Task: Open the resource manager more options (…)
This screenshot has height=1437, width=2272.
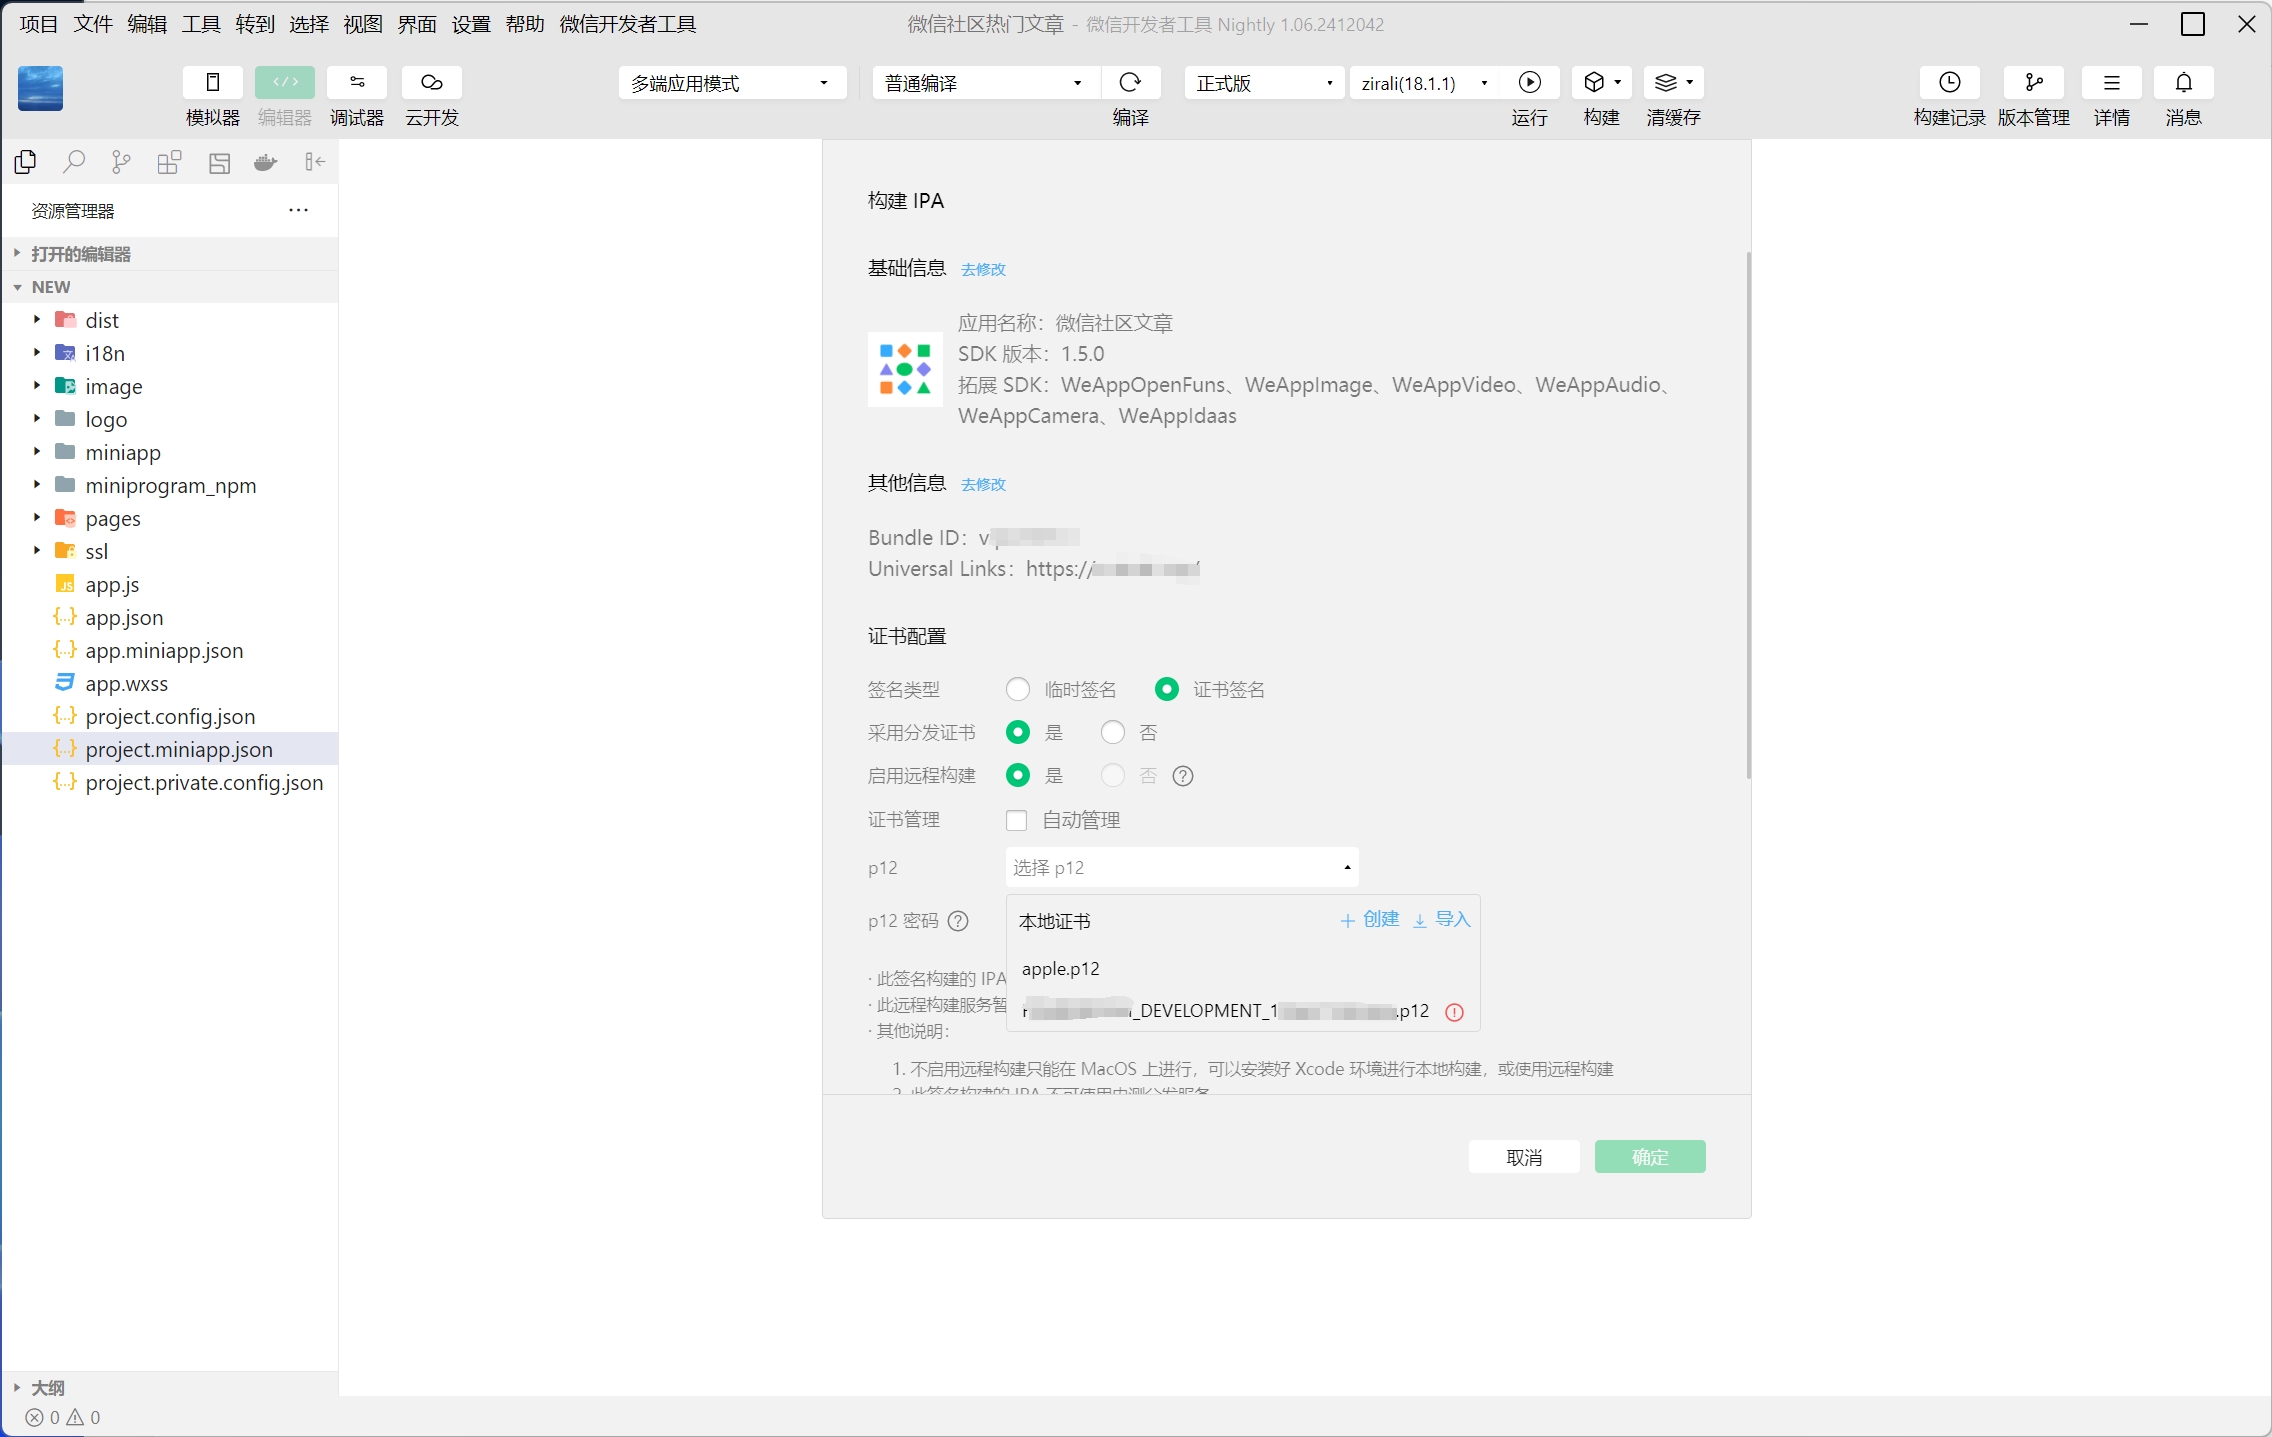Action: pos(298,210)
